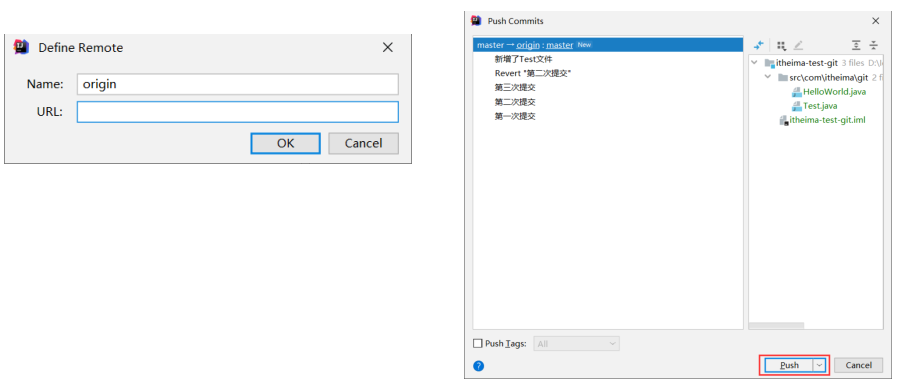The image size is (898, 385).
Task: Open help with the blue question mark
Action: (x=479, y=366)
